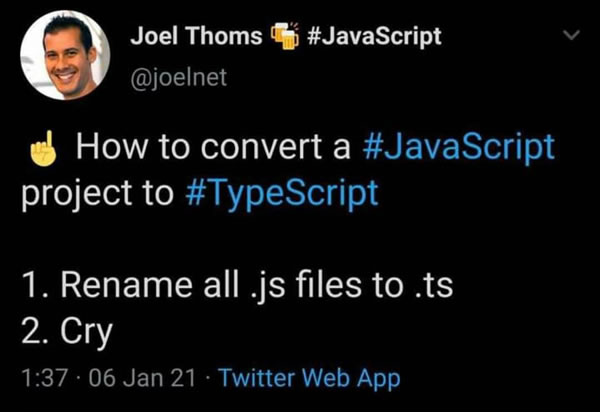This screenshot has width=600, height=412.
Task: Expand the tweet options chevron
Action: click(572, 35)
